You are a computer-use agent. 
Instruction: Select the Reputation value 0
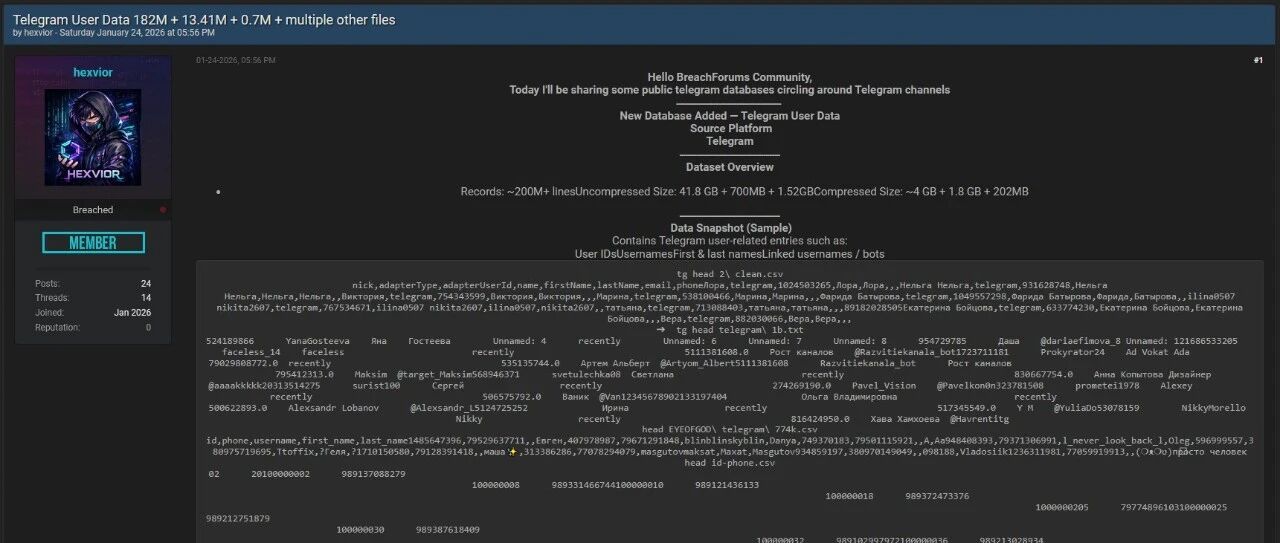(148, 327)
